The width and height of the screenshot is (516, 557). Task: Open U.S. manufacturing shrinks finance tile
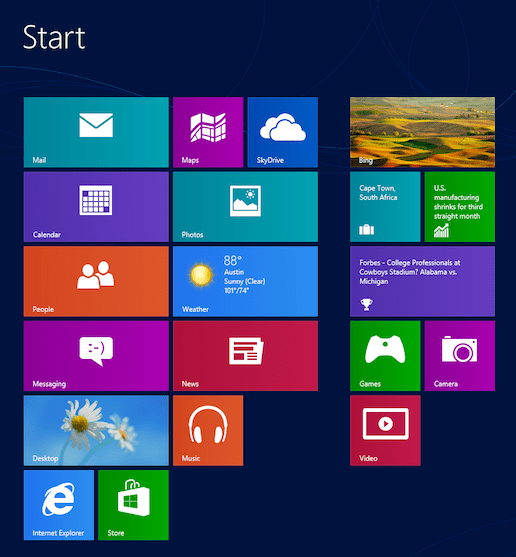click(x=460, y=207)
